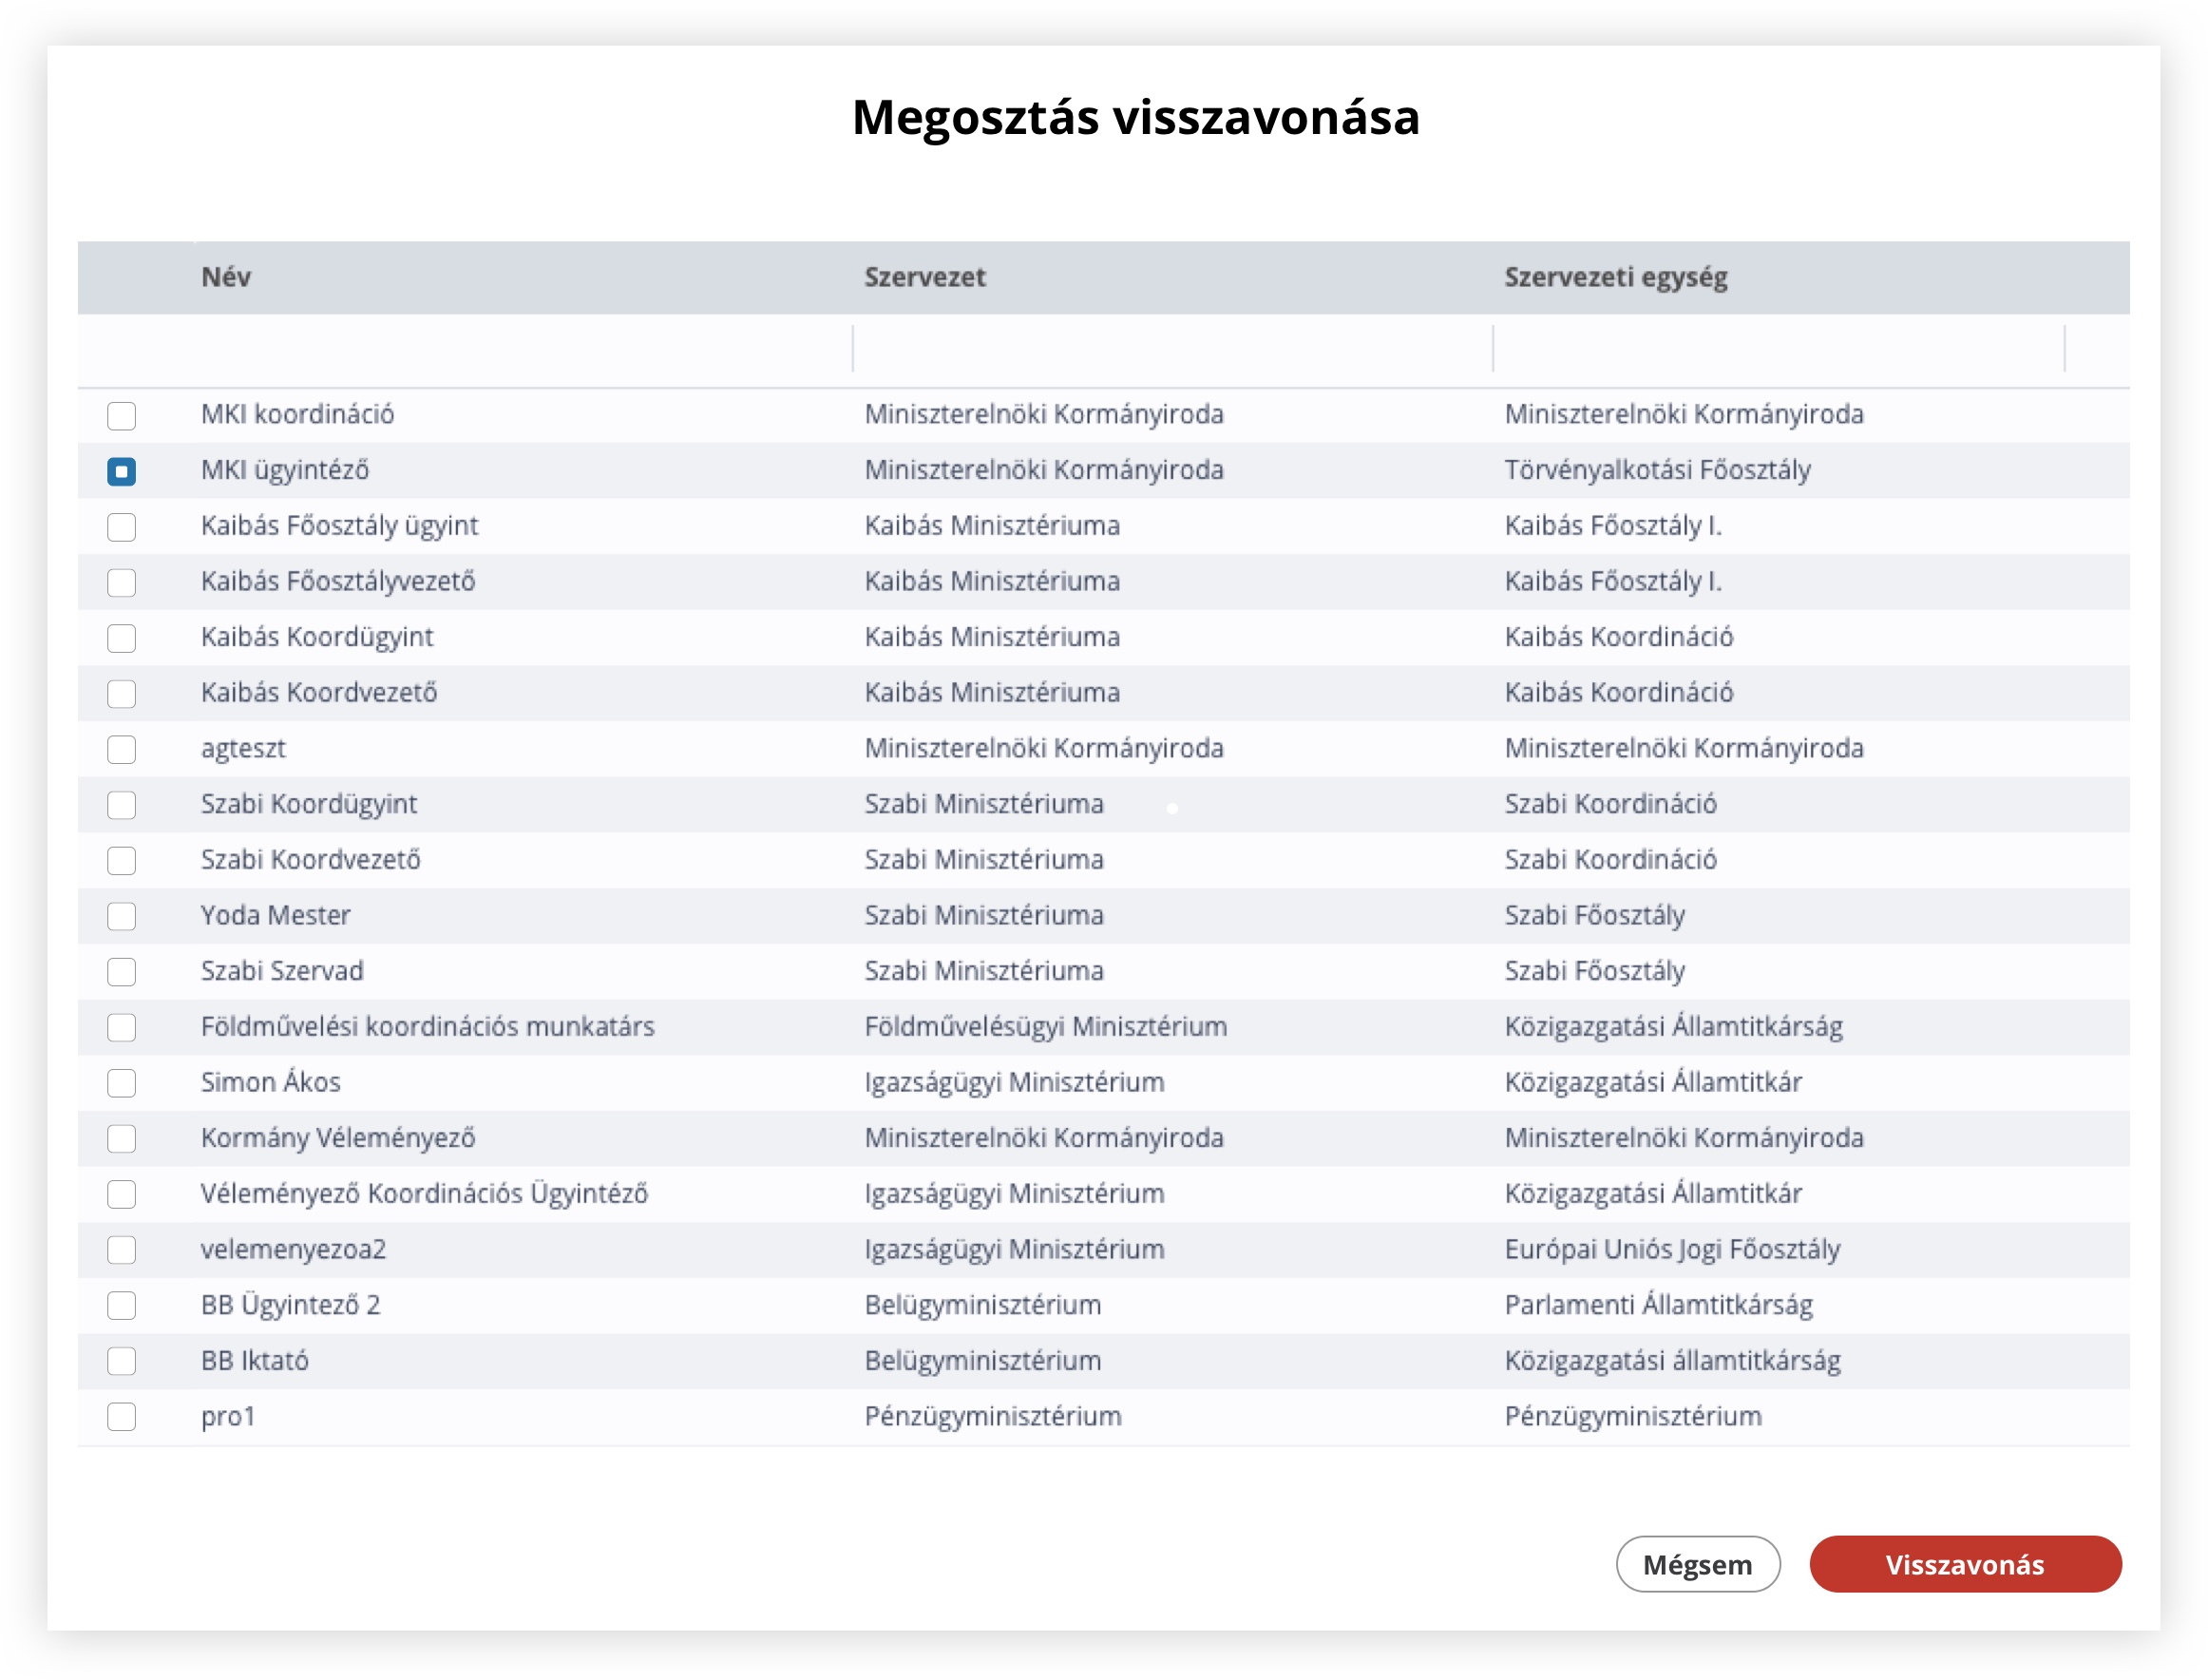Select Kaibás Főosztály ügyint checkbox
This screenshot has width=2208, height=1680.
pos(121,526)
